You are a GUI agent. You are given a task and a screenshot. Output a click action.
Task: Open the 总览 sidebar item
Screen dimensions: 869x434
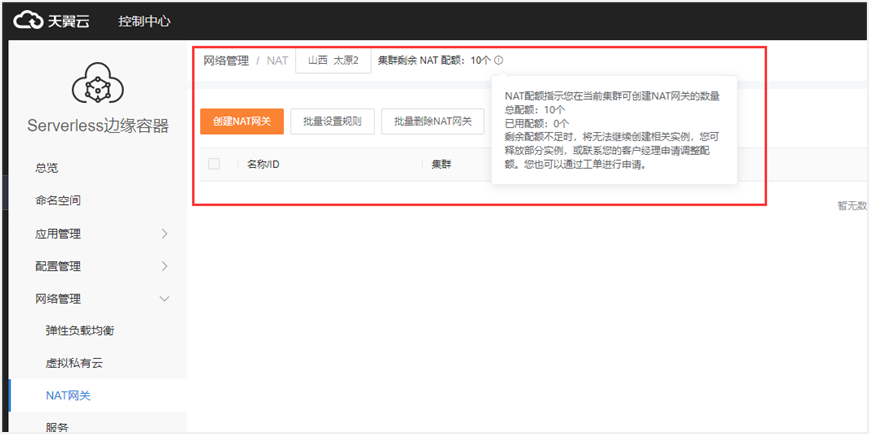(x=47, y=168)
